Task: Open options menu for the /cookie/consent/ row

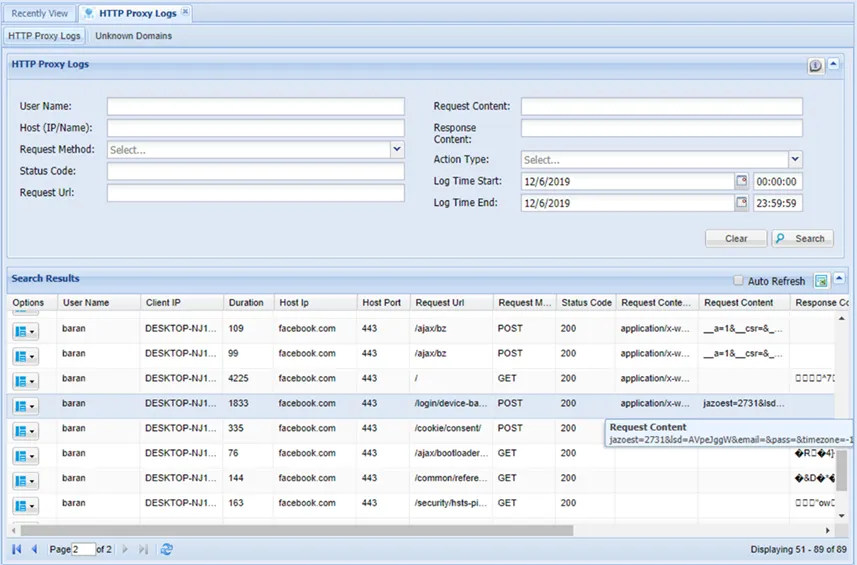Action: pyautogui.click(x=25, y=431)
